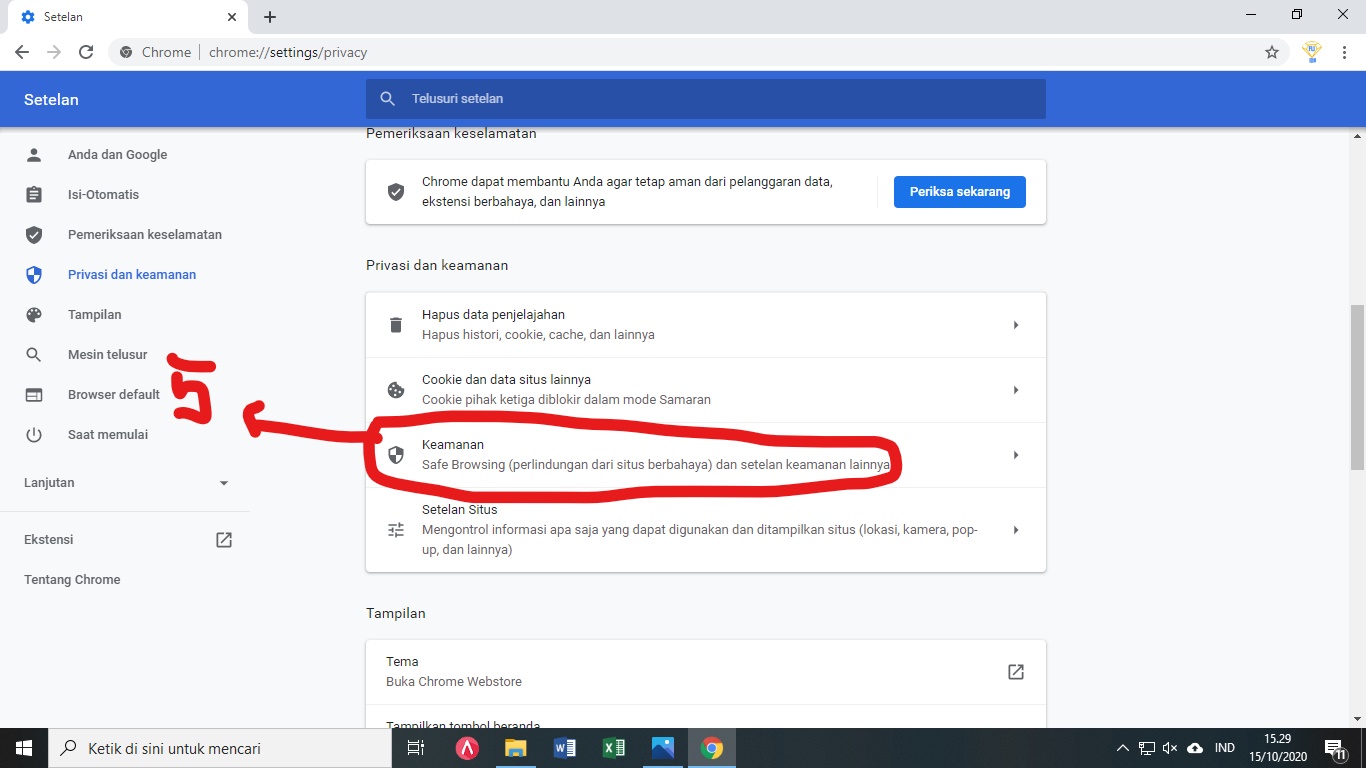Show hidden system tray icons

click(1122, 748)
